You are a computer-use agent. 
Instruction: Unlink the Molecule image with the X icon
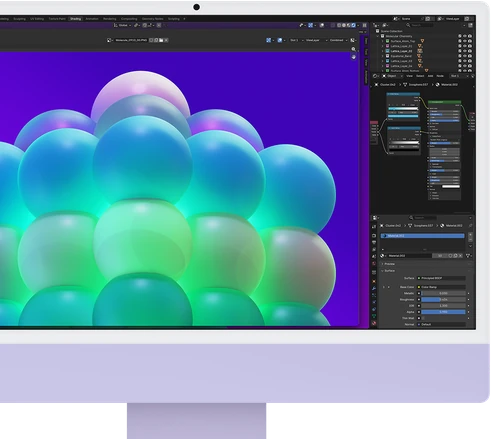pos(166,40)
